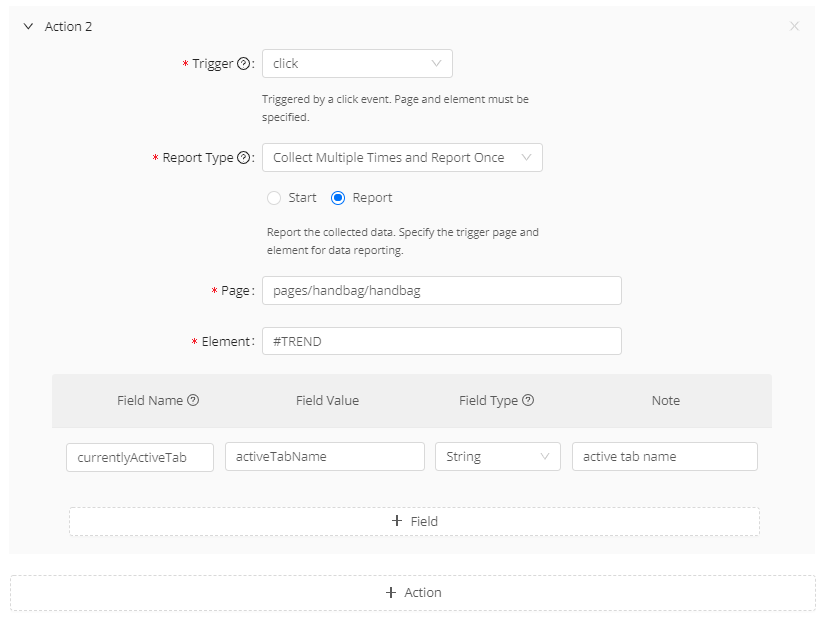Collapse the Action 2 section chevron
Screen dimensions: 829x623
(x=28, y=27)
